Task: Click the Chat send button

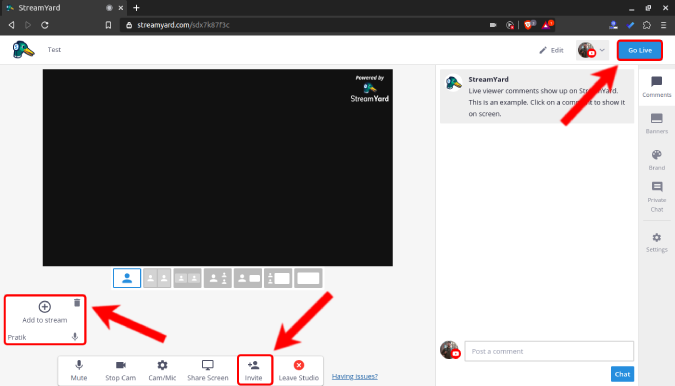Action: tap(622, 374)
